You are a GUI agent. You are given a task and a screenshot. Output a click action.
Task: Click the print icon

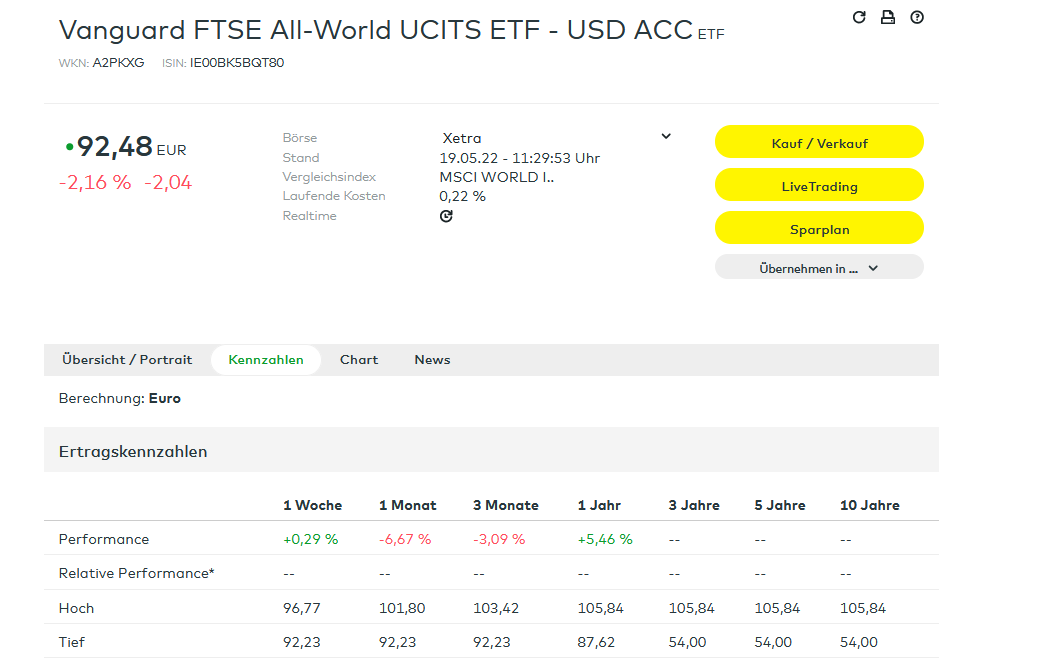(888, 17)
